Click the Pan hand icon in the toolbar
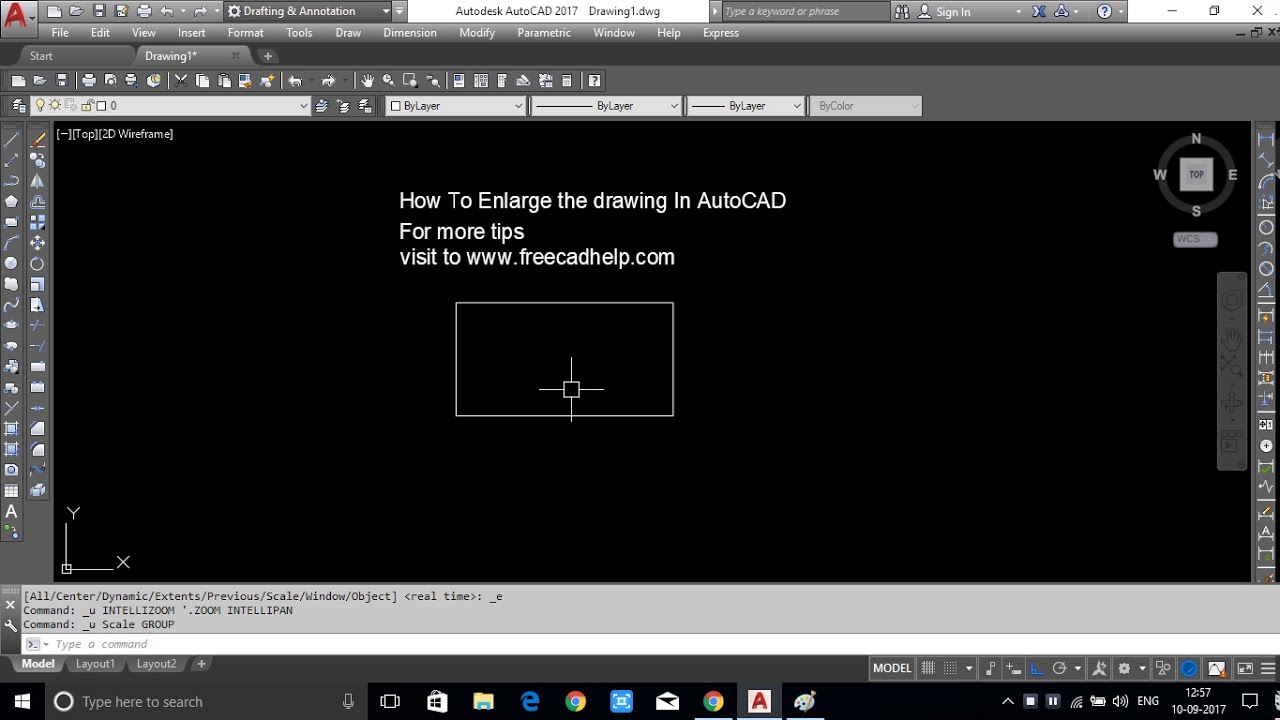The image size is (1280, 720). click(x=367, y=80)
